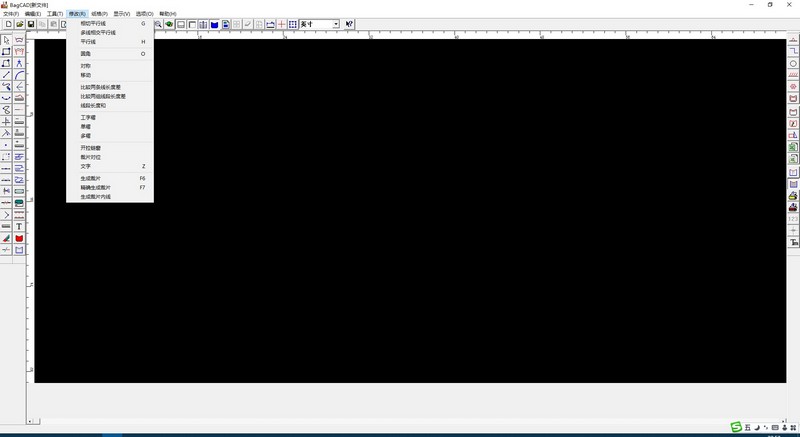Viewport: 800px width, 437px height.
Task: Select the arrow pointer tool
Action: coord(7,40)
